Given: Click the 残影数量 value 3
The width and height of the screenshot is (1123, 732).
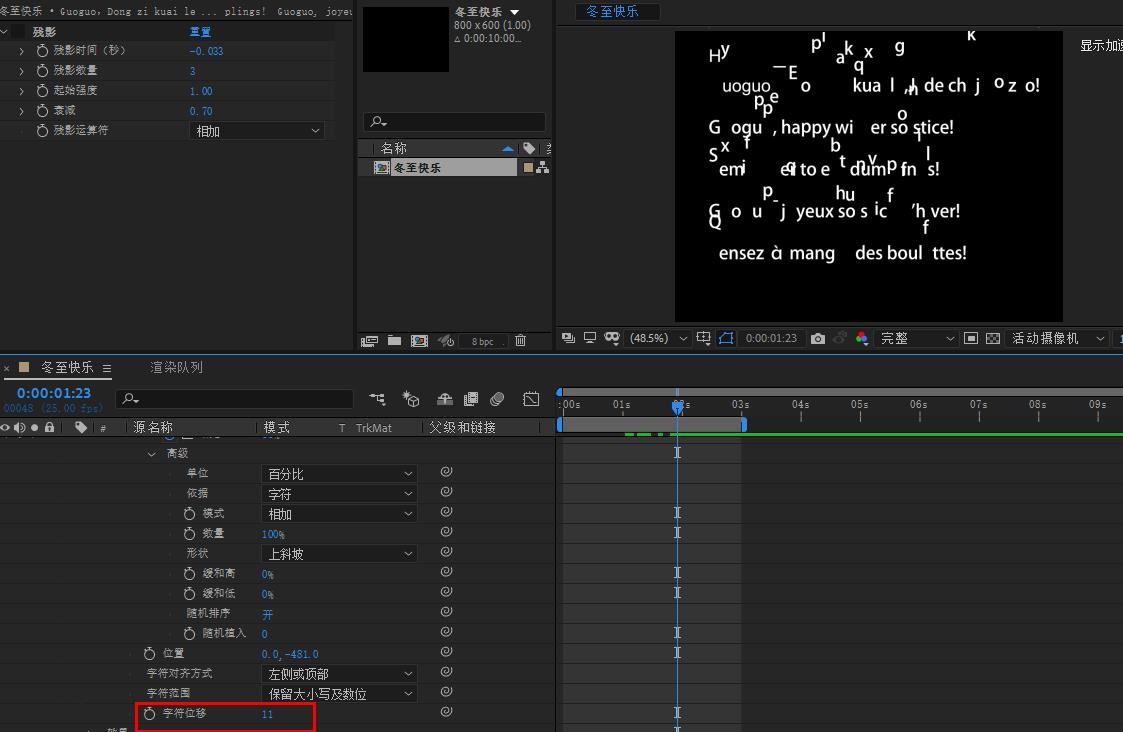Looking at the screenshot, I should [192, 71].
